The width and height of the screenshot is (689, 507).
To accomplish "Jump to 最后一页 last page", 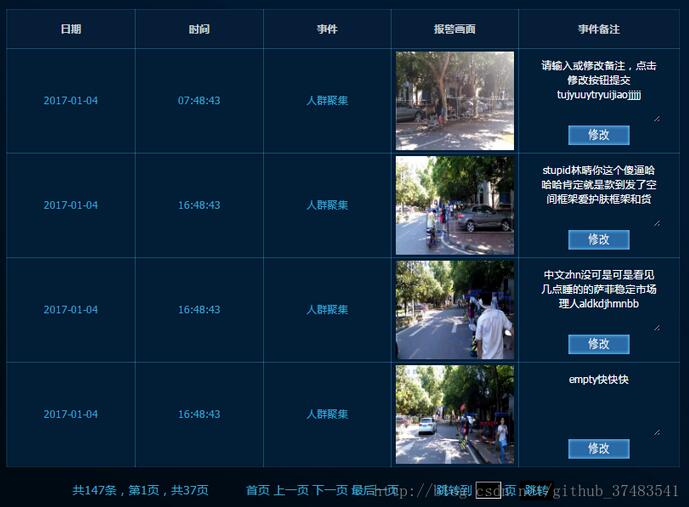I will coord(374,490).
